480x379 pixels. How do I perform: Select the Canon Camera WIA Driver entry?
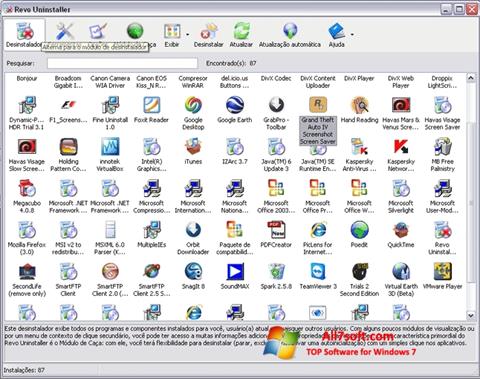click(110, 82)
